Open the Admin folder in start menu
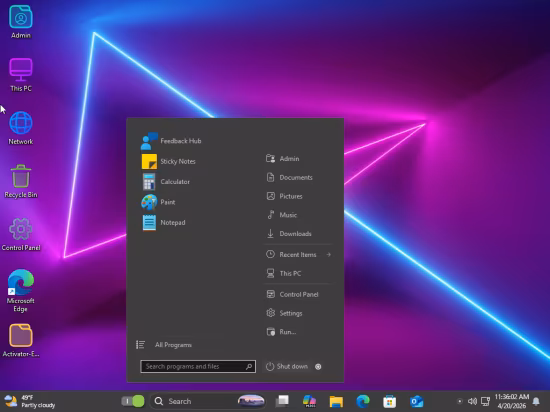The height and width of the screenshot is (412, 550). [x=283, y=158]
